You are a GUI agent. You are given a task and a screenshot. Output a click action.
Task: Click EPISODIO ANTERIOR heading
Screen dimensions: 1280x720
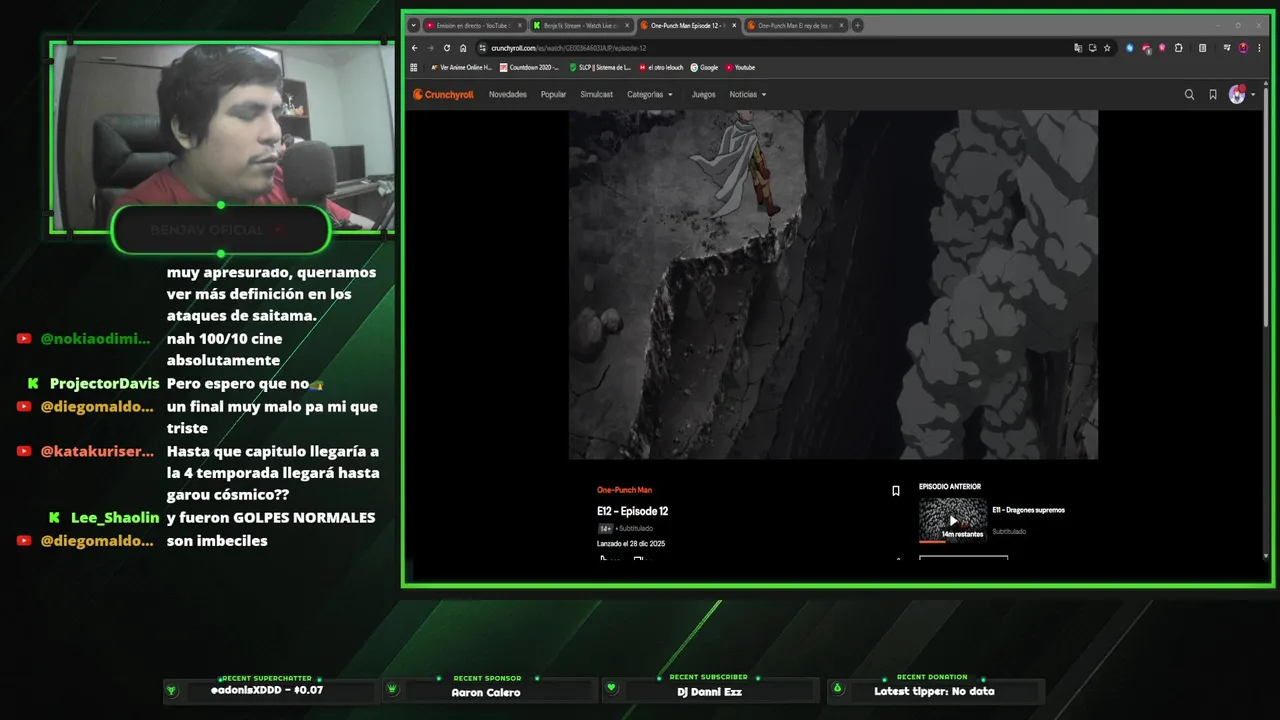(950, 487)
